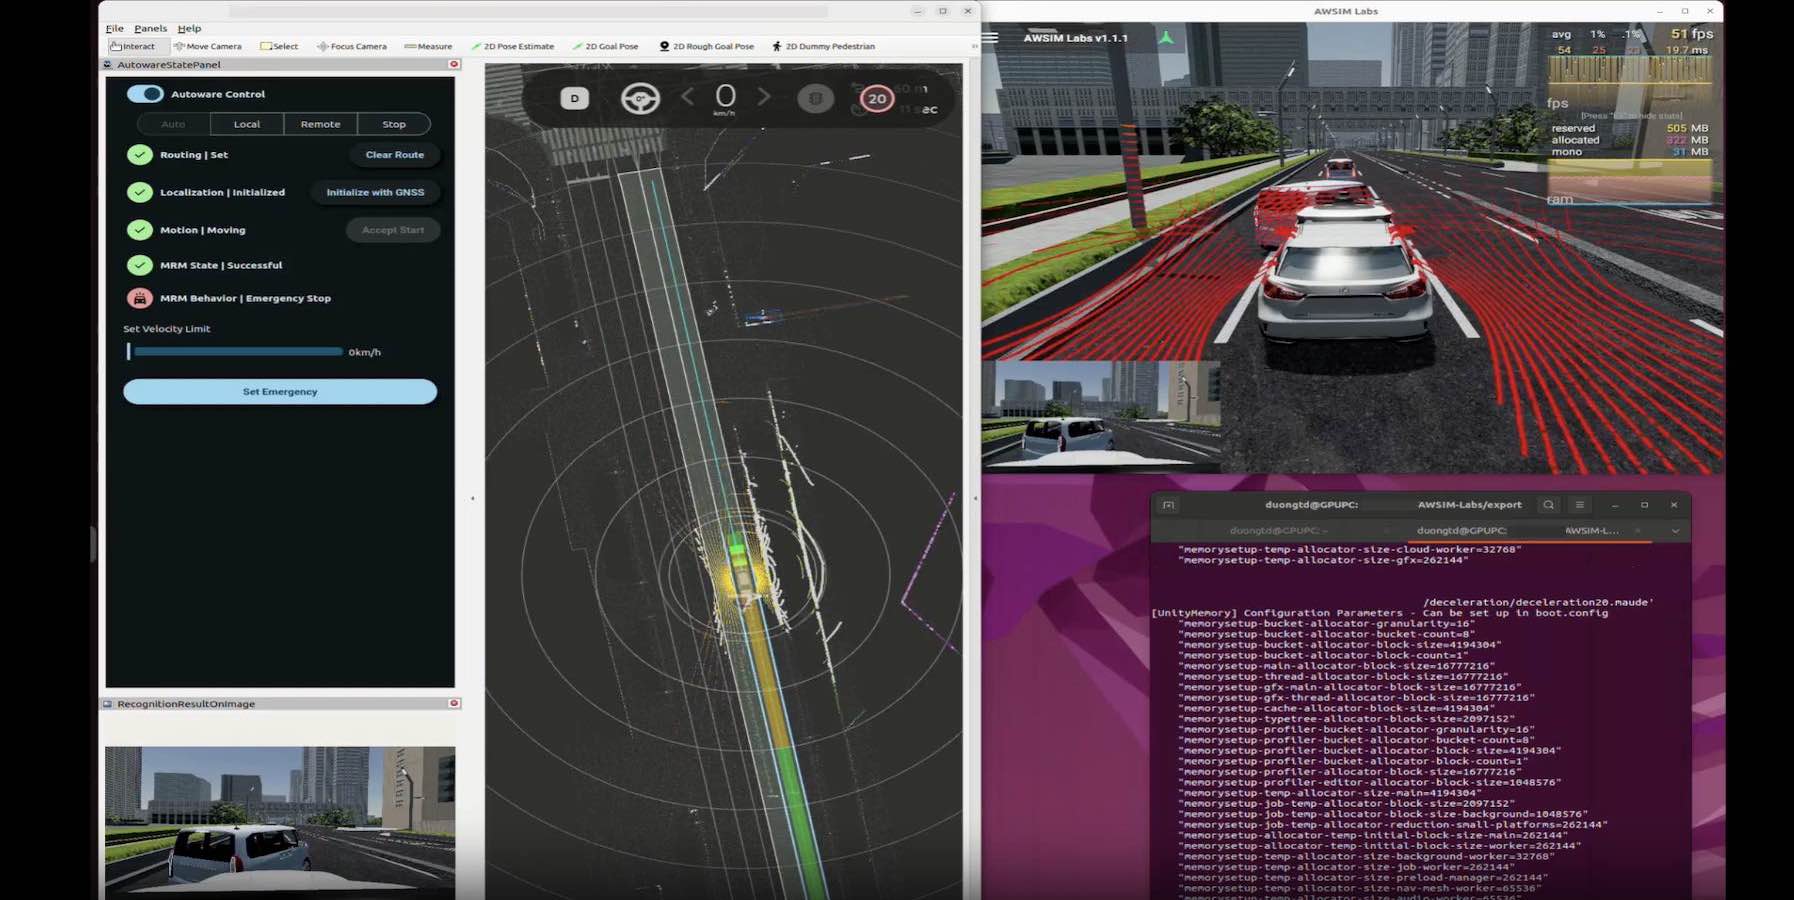Switch operation mode to Auto
This screenshot has width=1794, height=900.
click(x=173, y=124)
